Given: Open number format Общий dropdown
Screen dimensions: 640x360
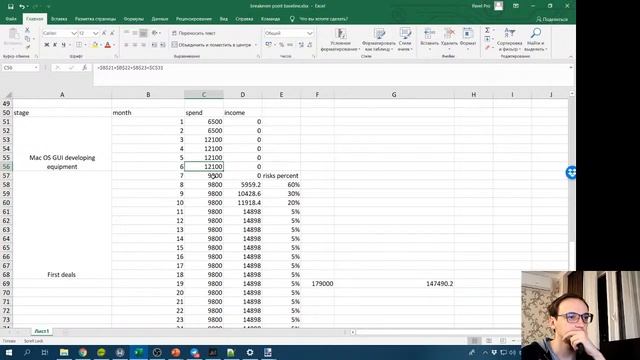Looking at the screenshot, I should coord(310,33).
